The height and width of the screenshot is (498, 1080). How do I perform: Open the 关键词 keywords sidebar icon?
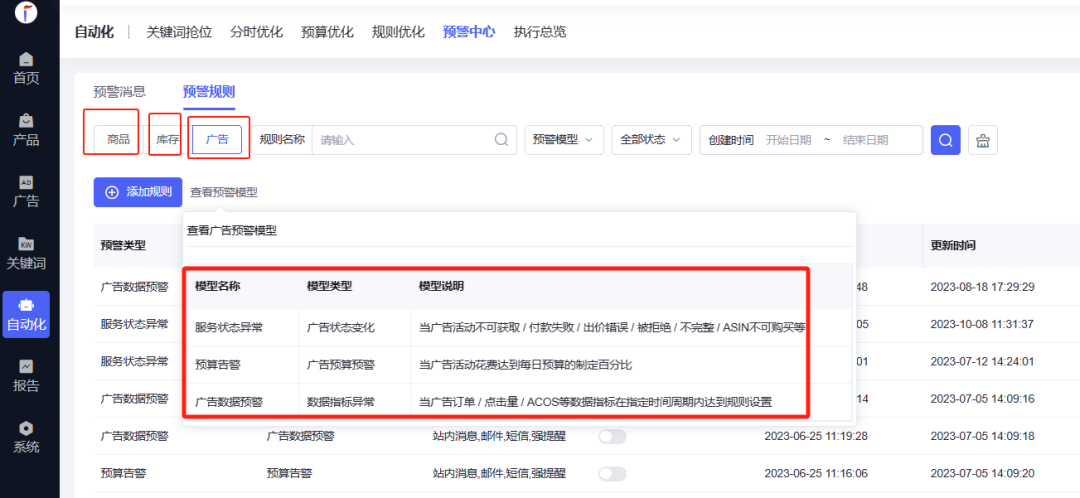click(x=26, y=253)
